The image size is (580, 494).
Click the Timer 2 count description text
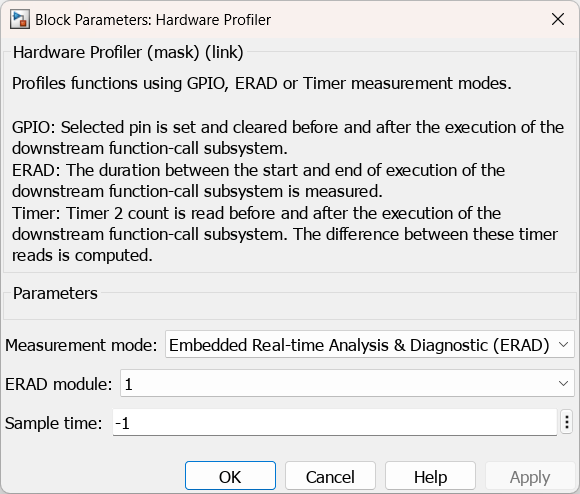click(285, 234)
